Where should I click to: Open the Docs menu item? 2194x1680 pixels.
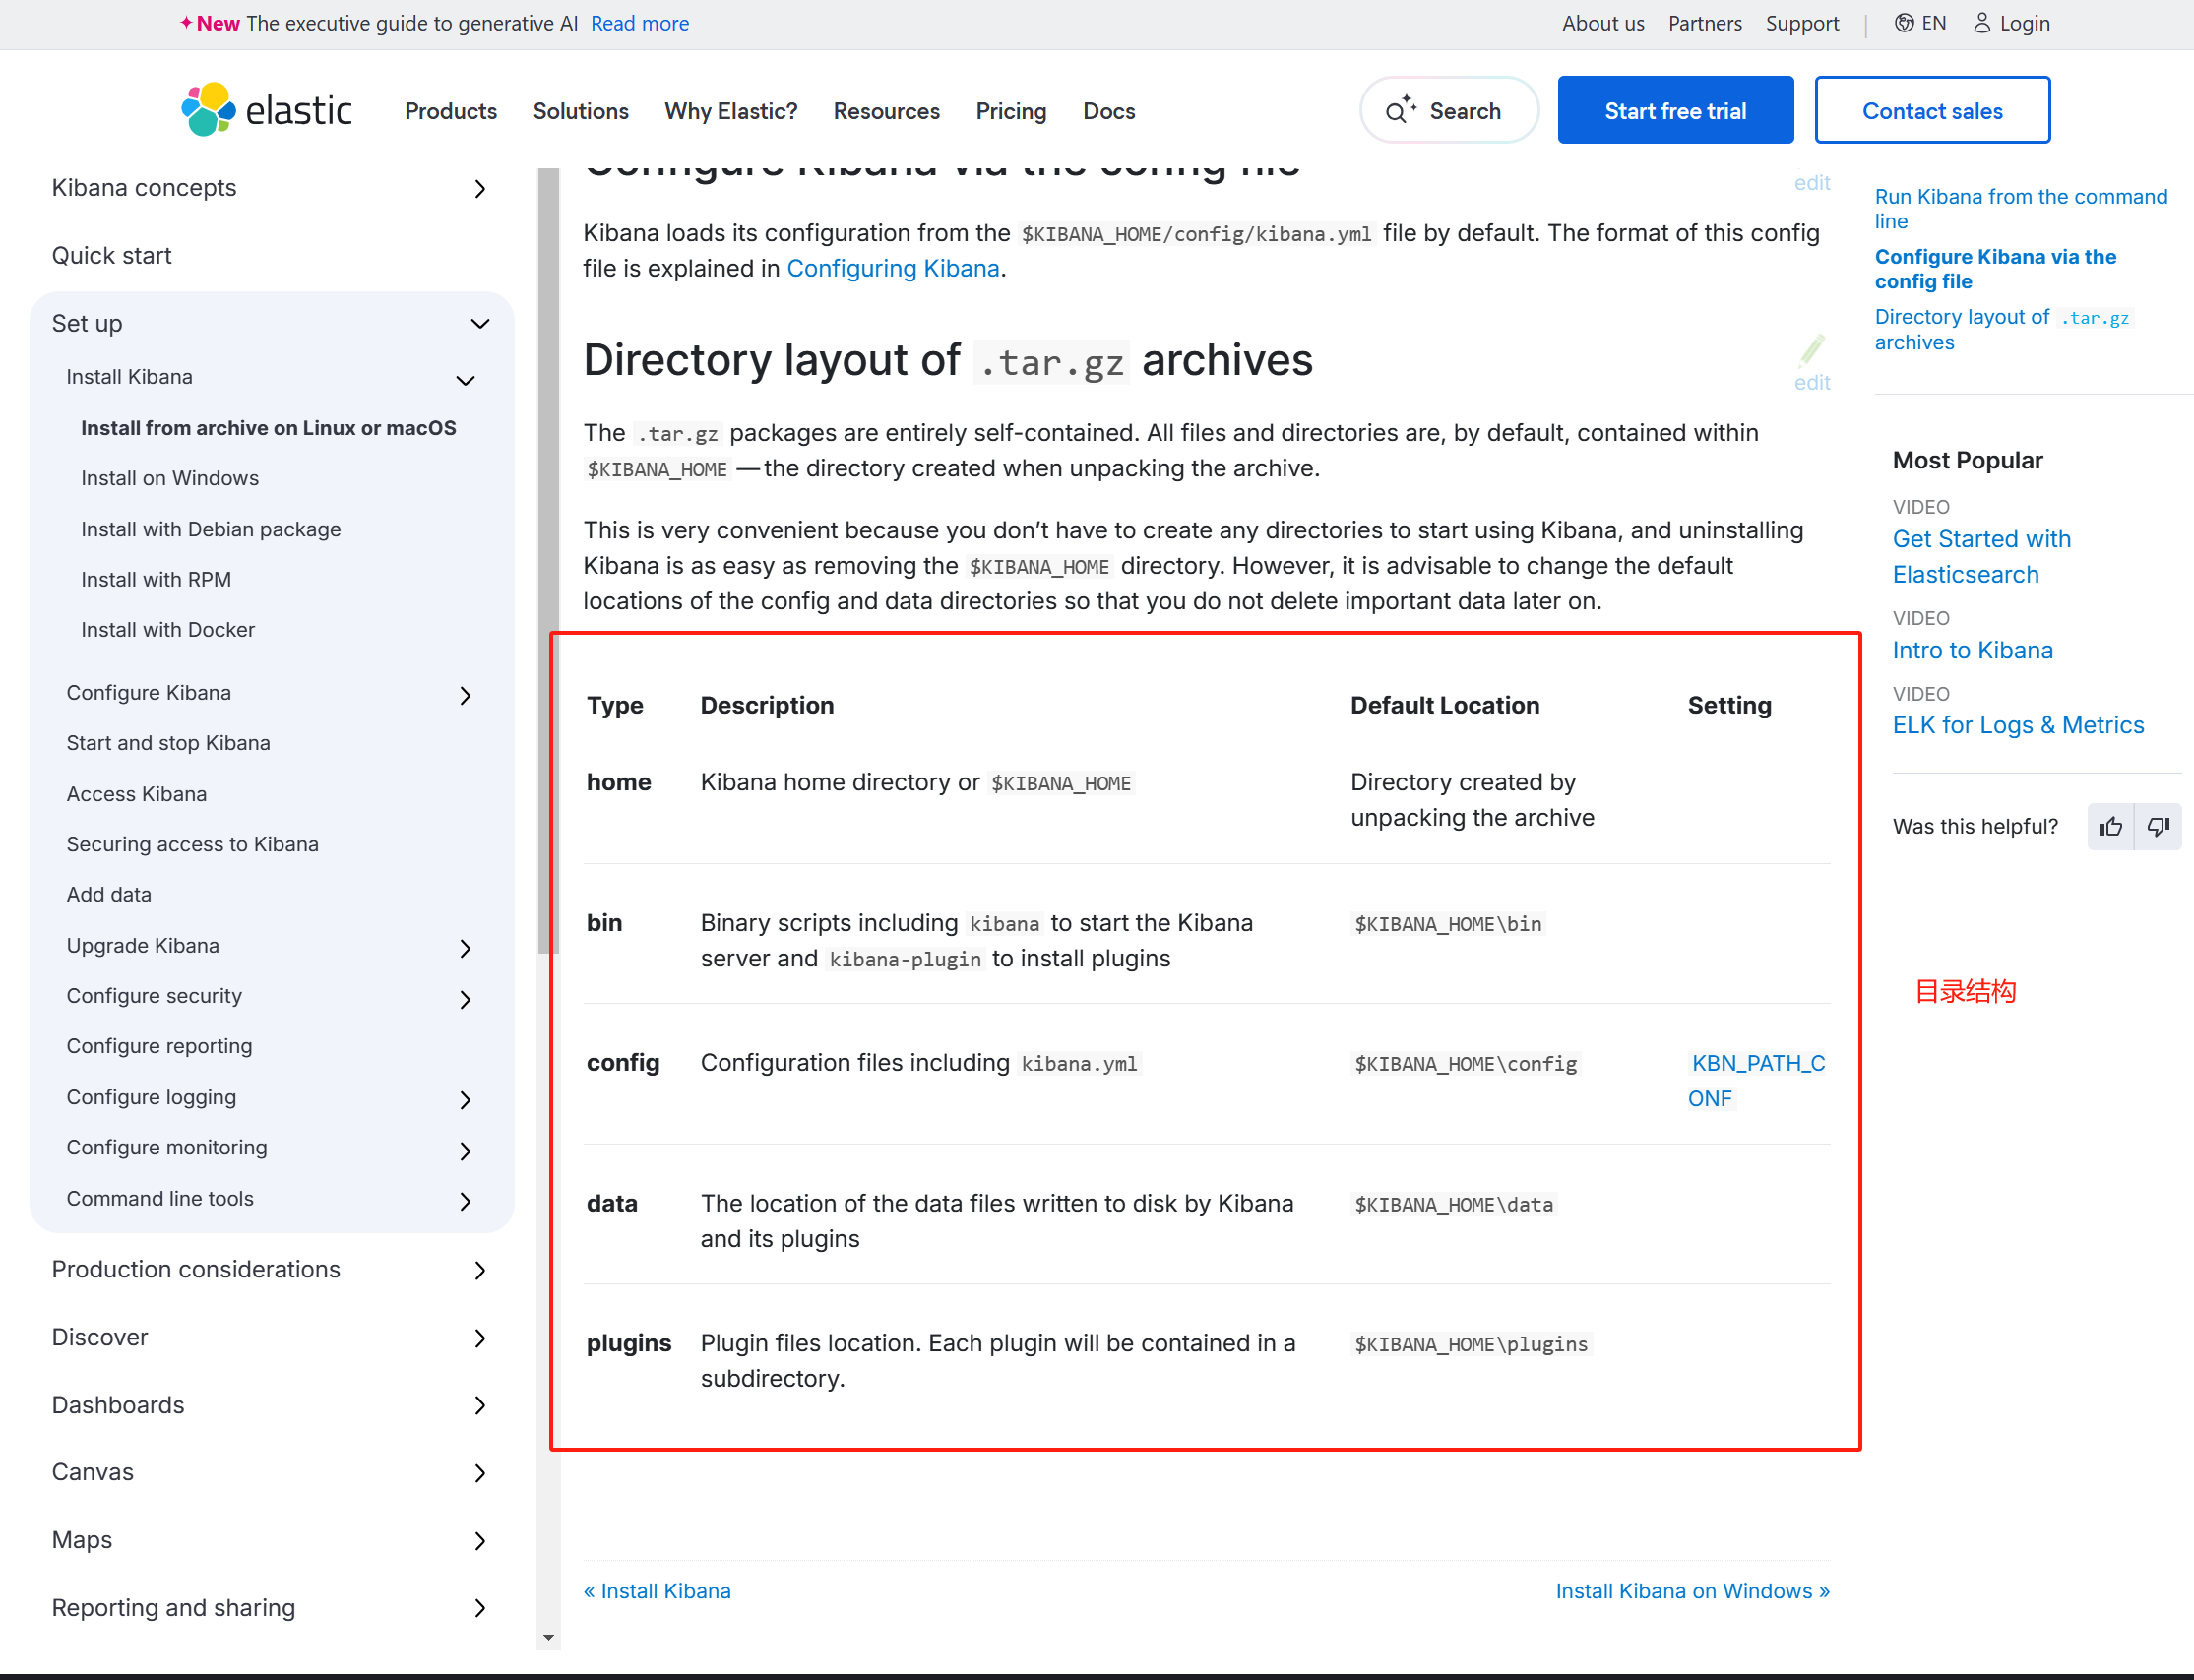[x=1108, y=111]
